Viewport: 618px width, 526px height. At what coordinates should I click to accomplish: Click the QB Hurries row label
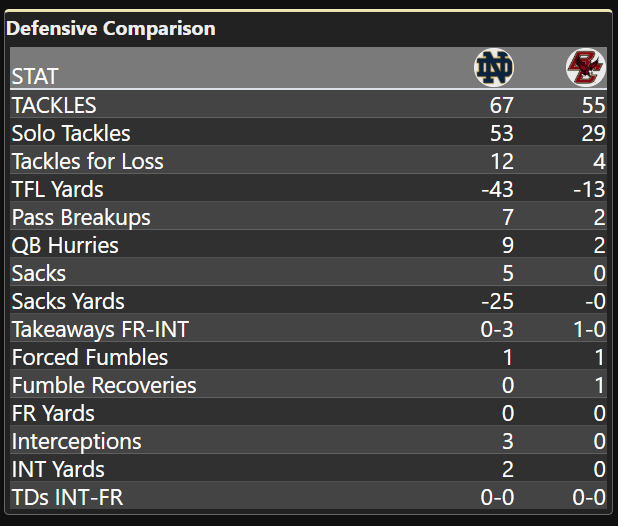65,245
